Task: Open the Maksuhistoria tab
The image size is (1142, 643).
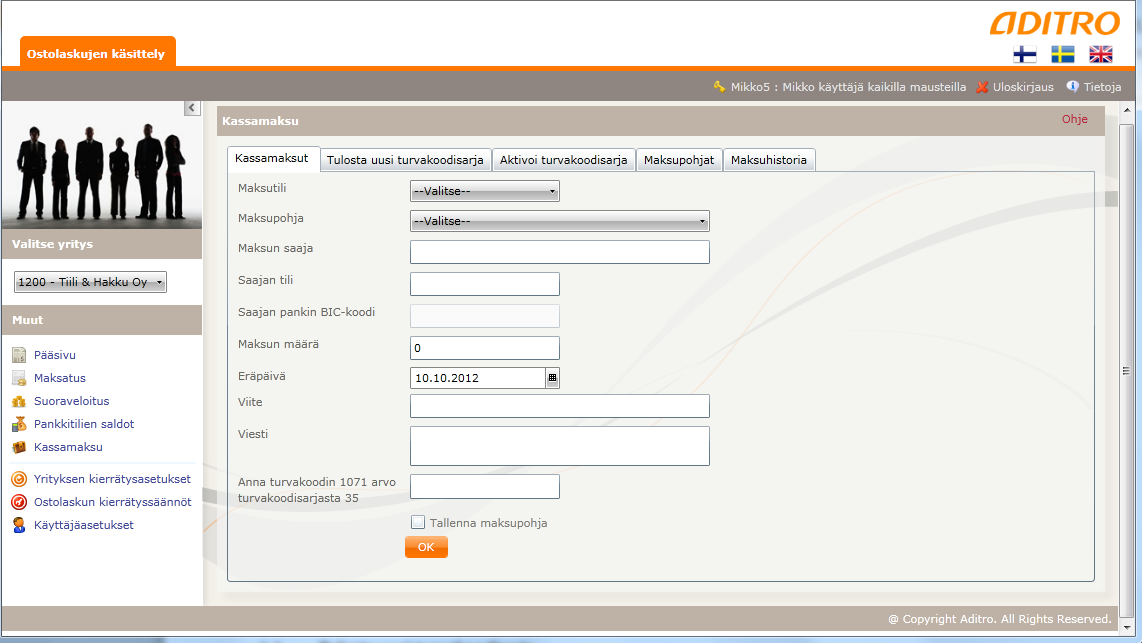Action: tap(769, 160)
